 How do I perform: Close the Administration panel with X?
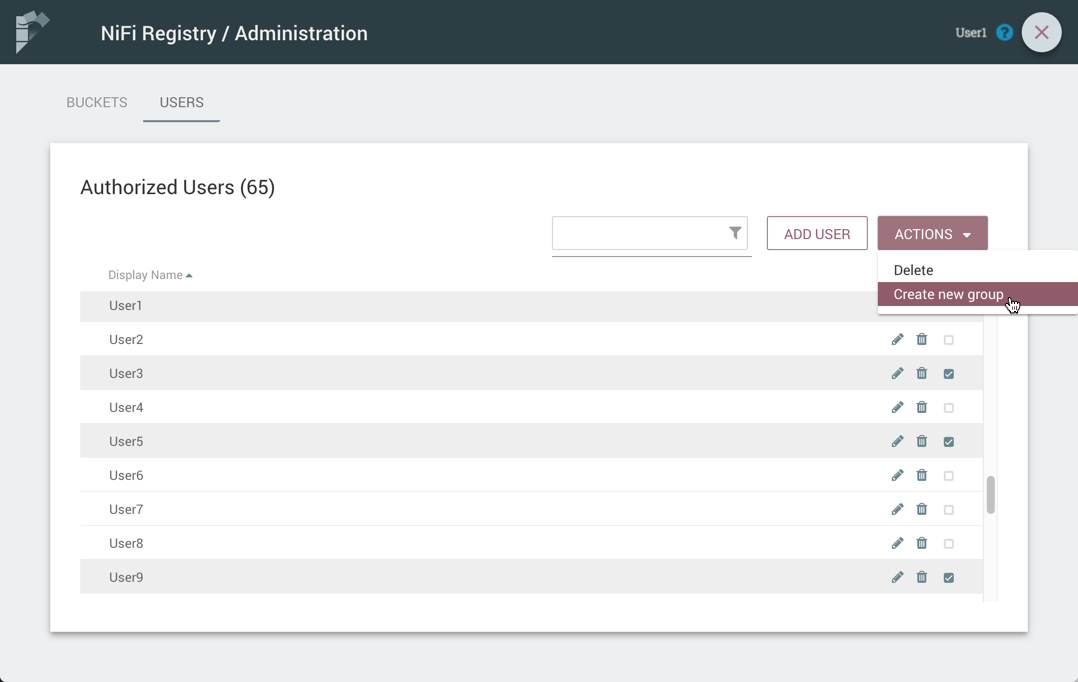[1041, 33]
